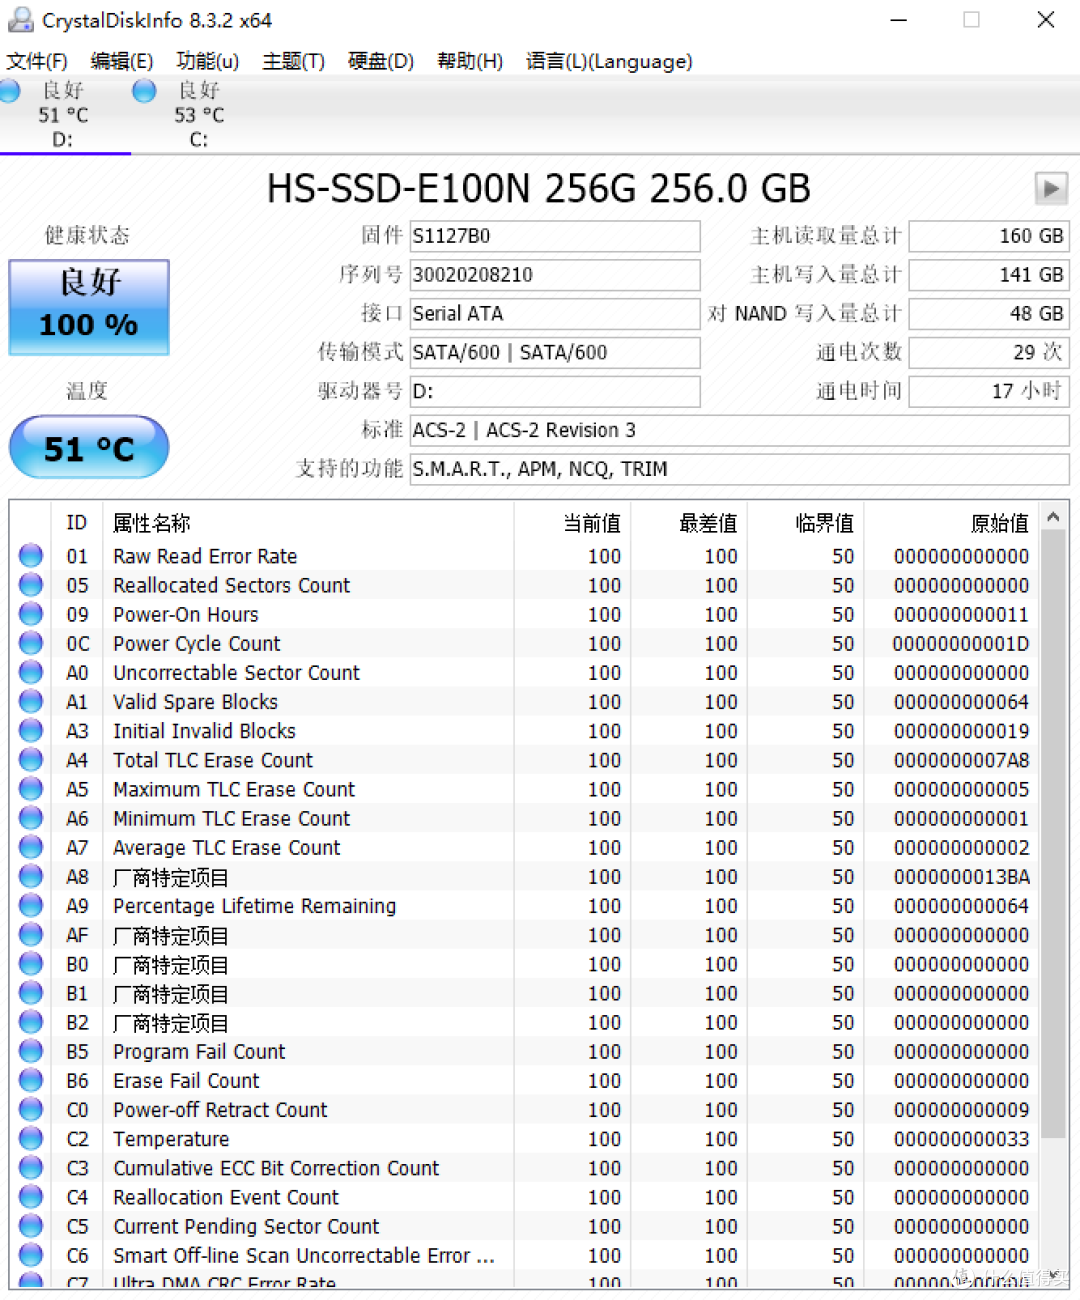The height and width of the screenshot is (1300, 1080).
Task: Click status icon for Power-off Retract Count
Action: [x=31, y=1108]
